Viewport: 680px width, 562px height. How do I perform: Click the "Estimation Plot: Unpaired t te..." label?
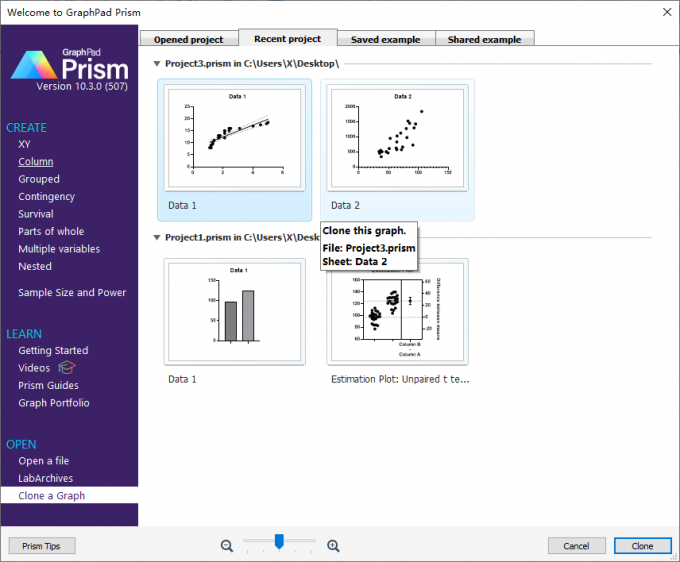tap(400, 379)
